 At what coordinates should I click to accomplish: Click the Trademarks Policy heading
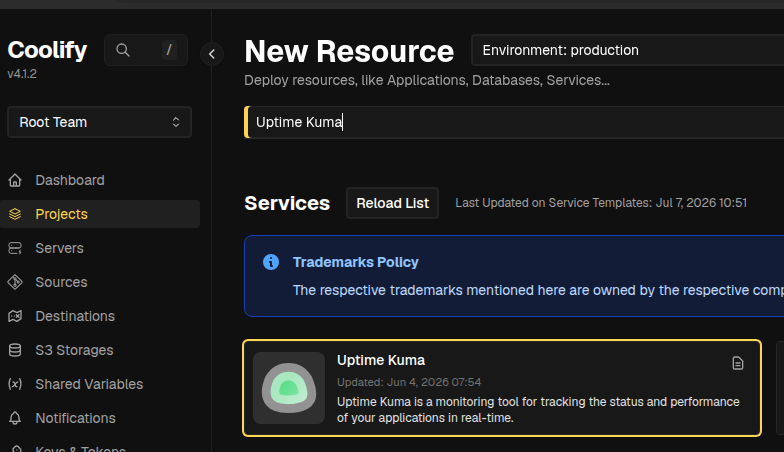click(x=356, y=262)
